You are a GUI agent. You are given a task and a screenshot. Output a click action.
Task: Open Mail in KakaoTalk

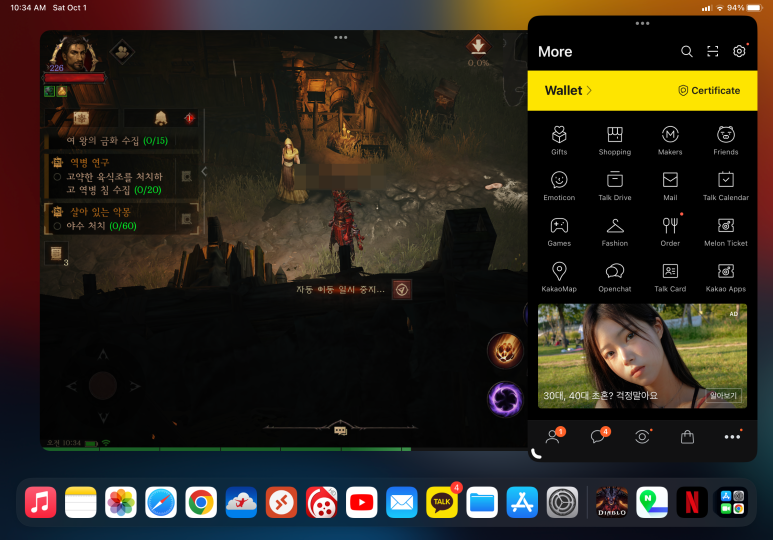[x=670, y=186]
